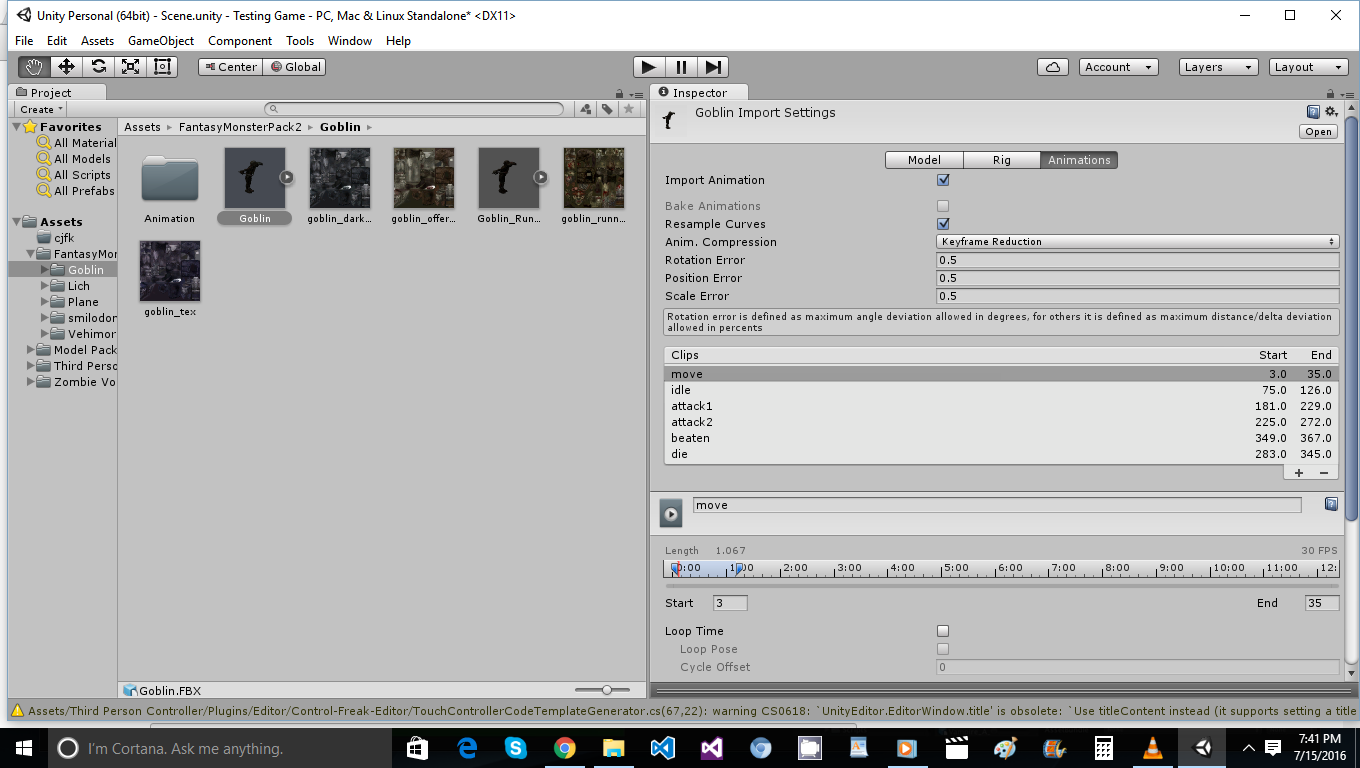
Task: Open the GameObject menu
Action: click(x=161, y=41)
